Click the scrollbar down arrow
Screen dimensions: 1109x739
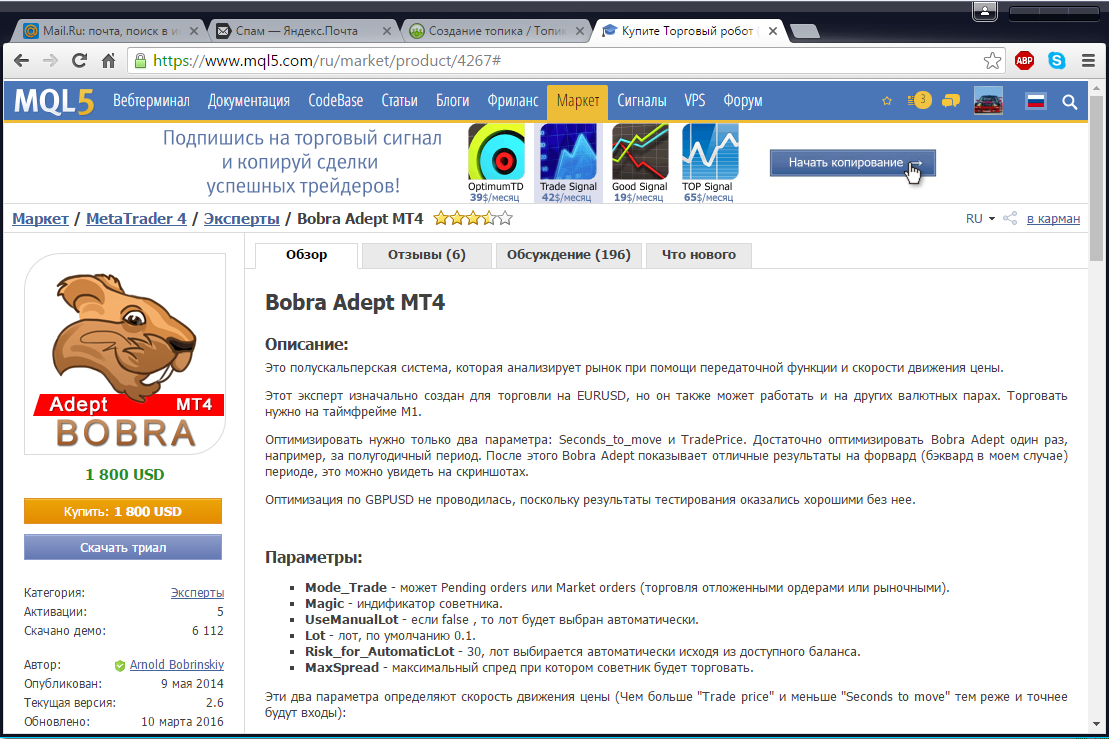coord(1096,724)
